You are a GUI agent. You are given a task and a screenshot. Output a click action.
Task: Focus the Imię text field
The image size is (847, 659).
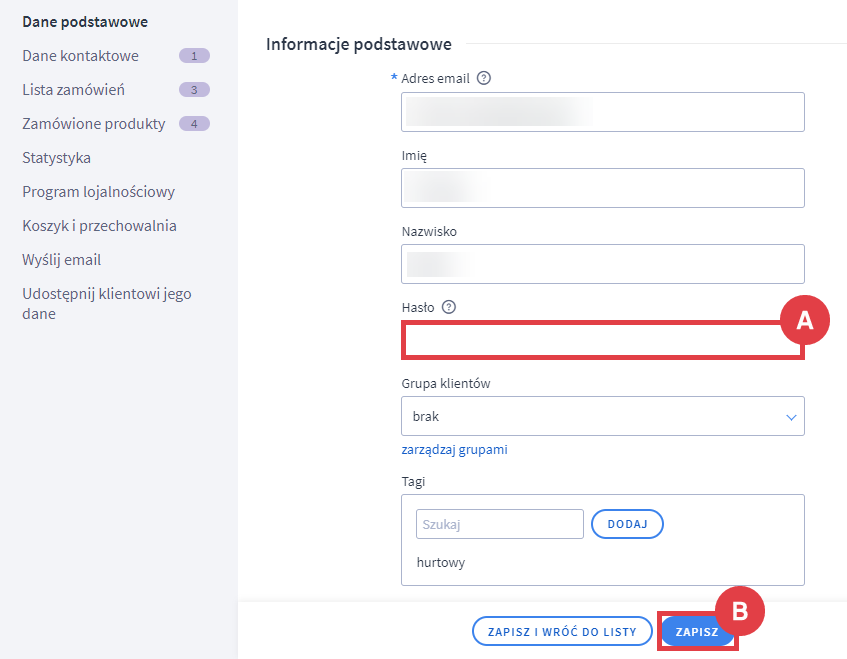[x=602, y=188]
